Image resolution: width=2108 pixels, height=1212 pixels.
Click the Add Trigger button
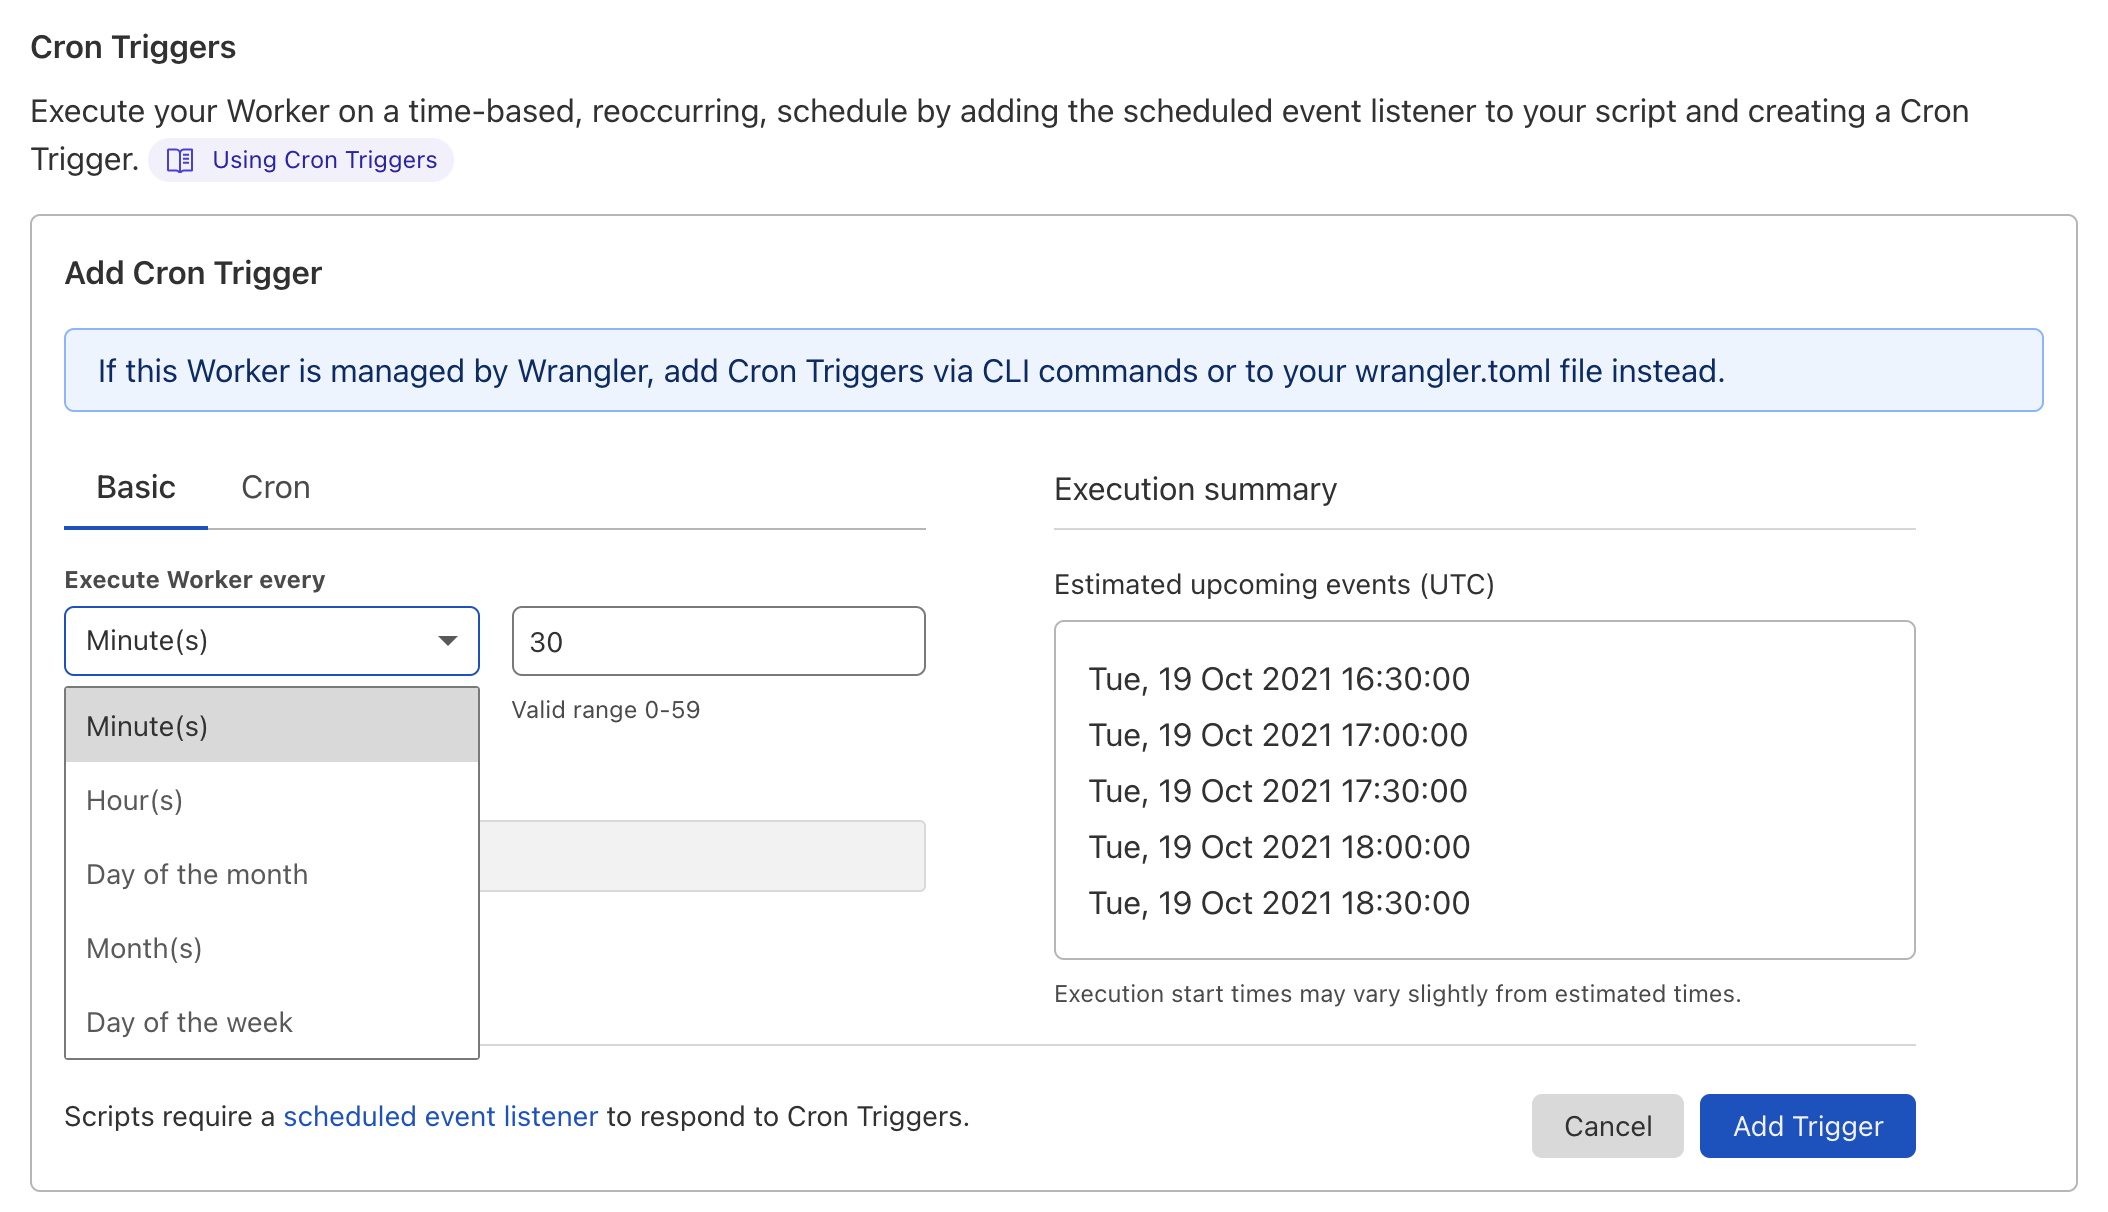[x=1807, y=1126]
